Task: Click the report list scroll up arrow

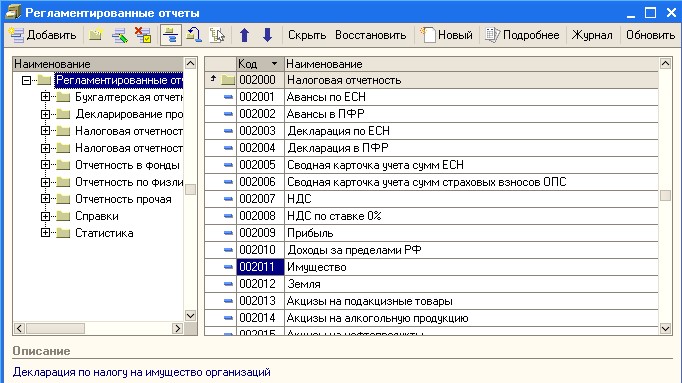Action: [x=665, y=64]
